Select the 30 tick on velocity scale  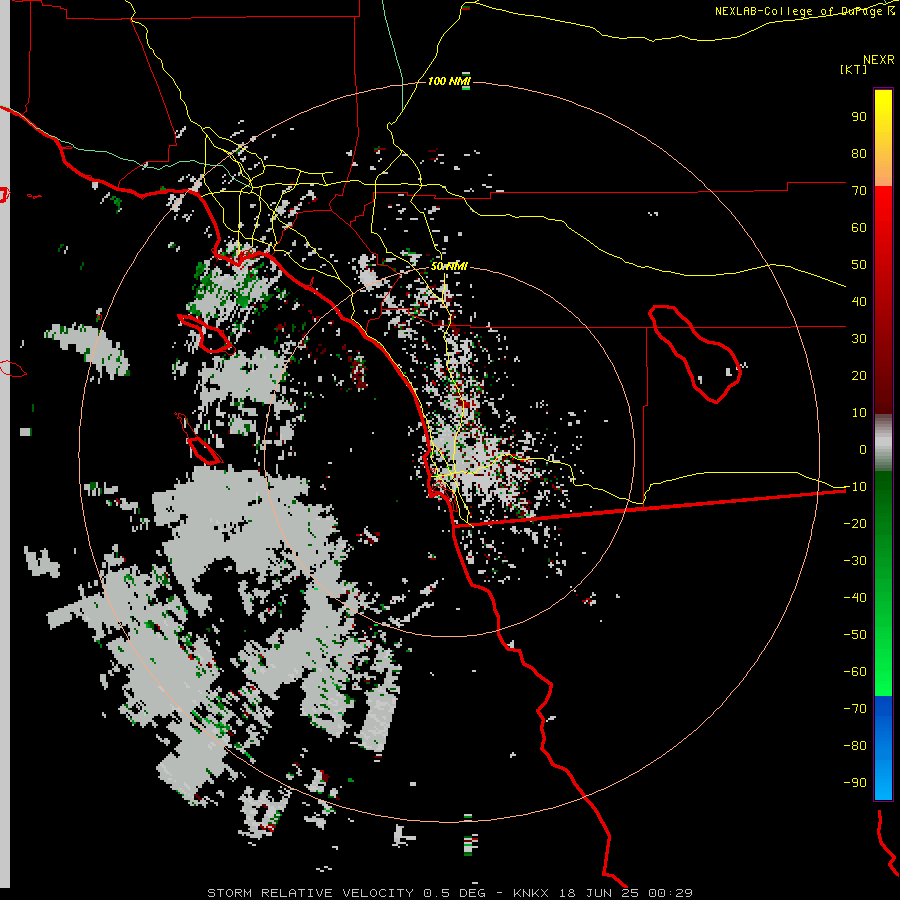tap(859, 339)
